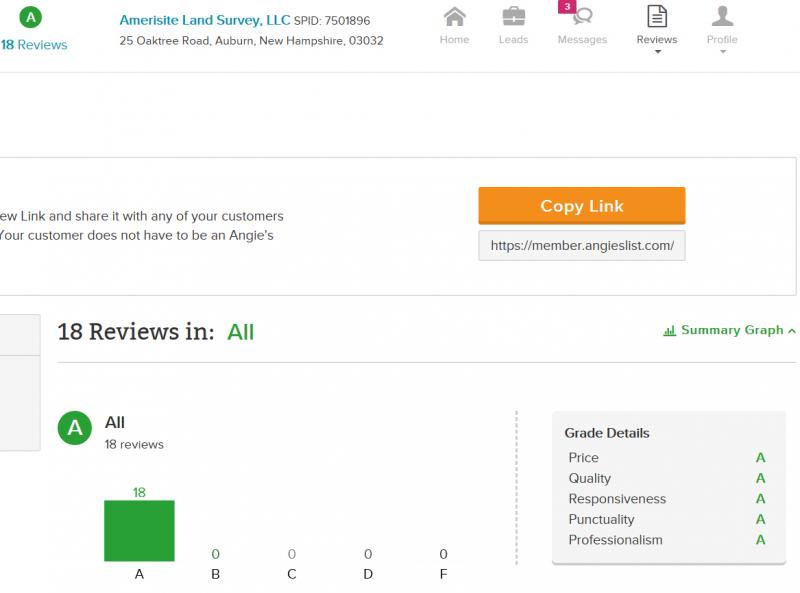Click Amerisite Land Survey, LLC company name
This screenshot has width=800, height=593.
204,20
